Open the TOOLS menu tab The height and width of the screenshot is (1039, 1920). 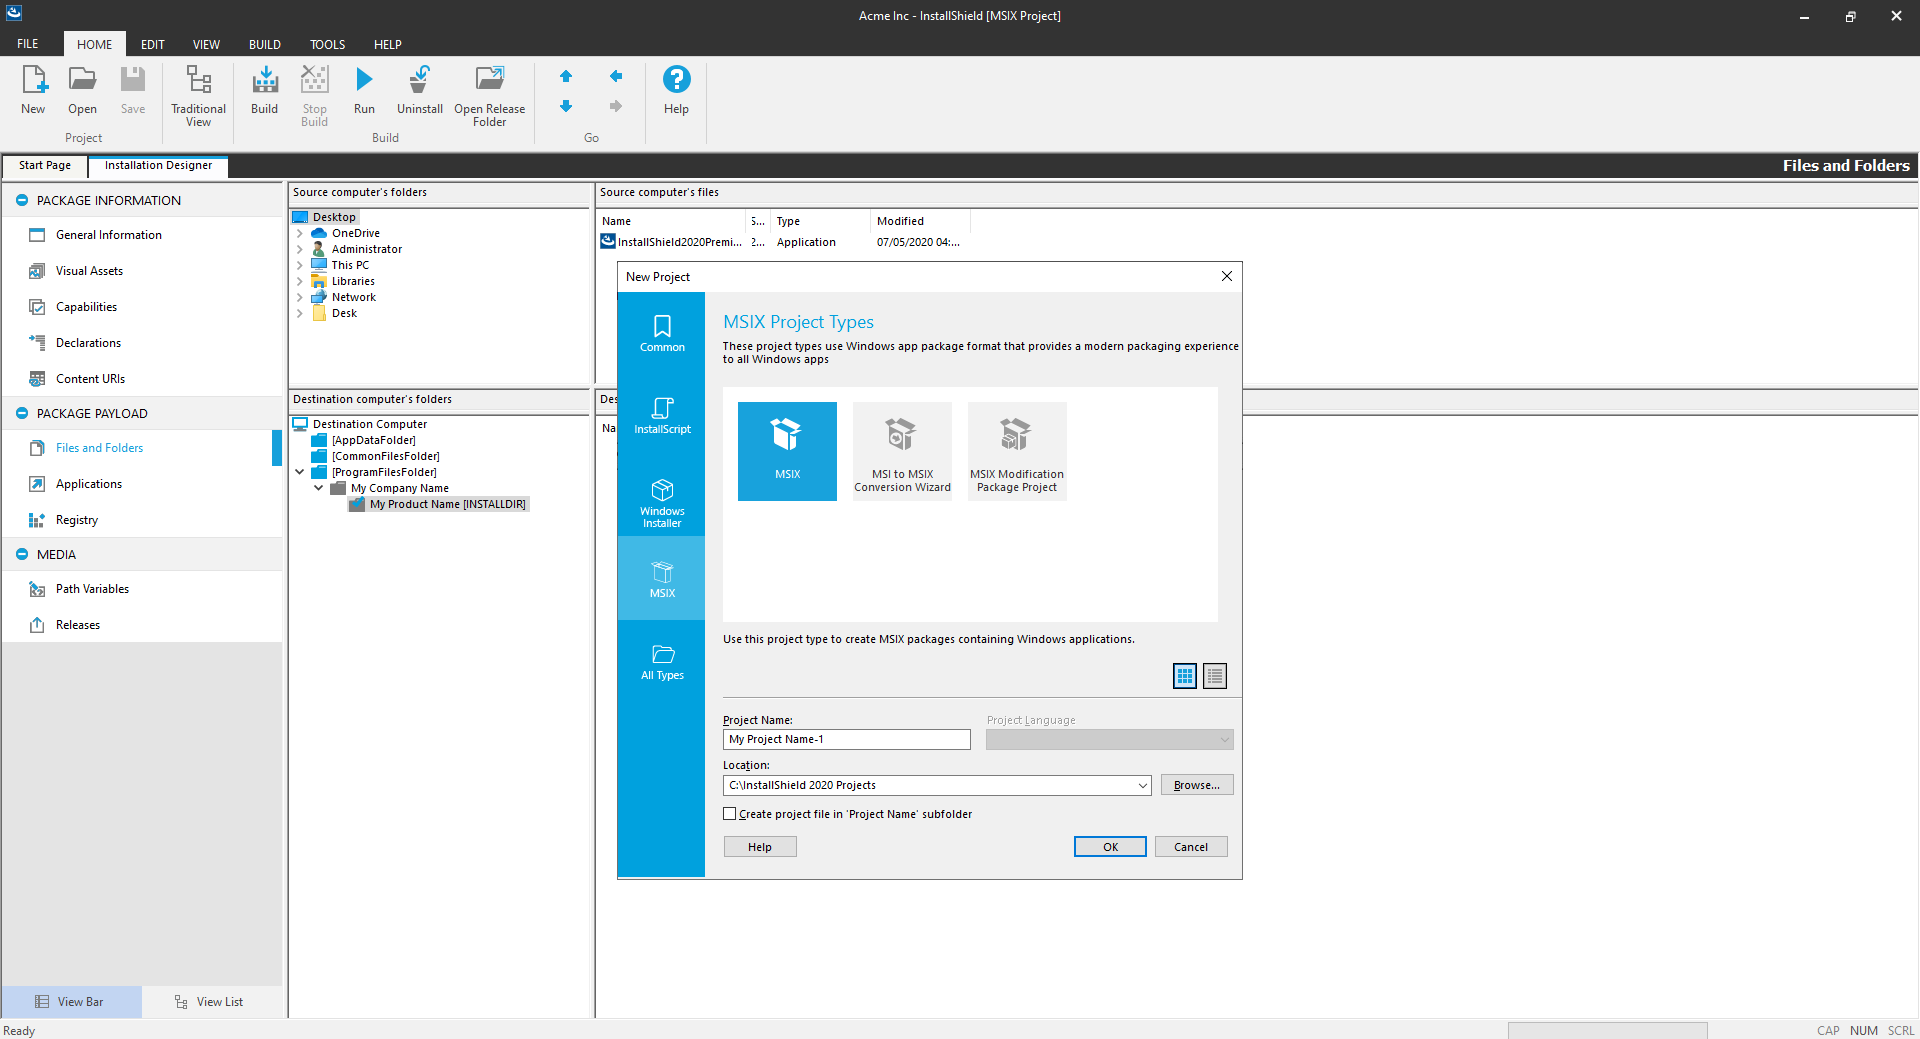327,44
